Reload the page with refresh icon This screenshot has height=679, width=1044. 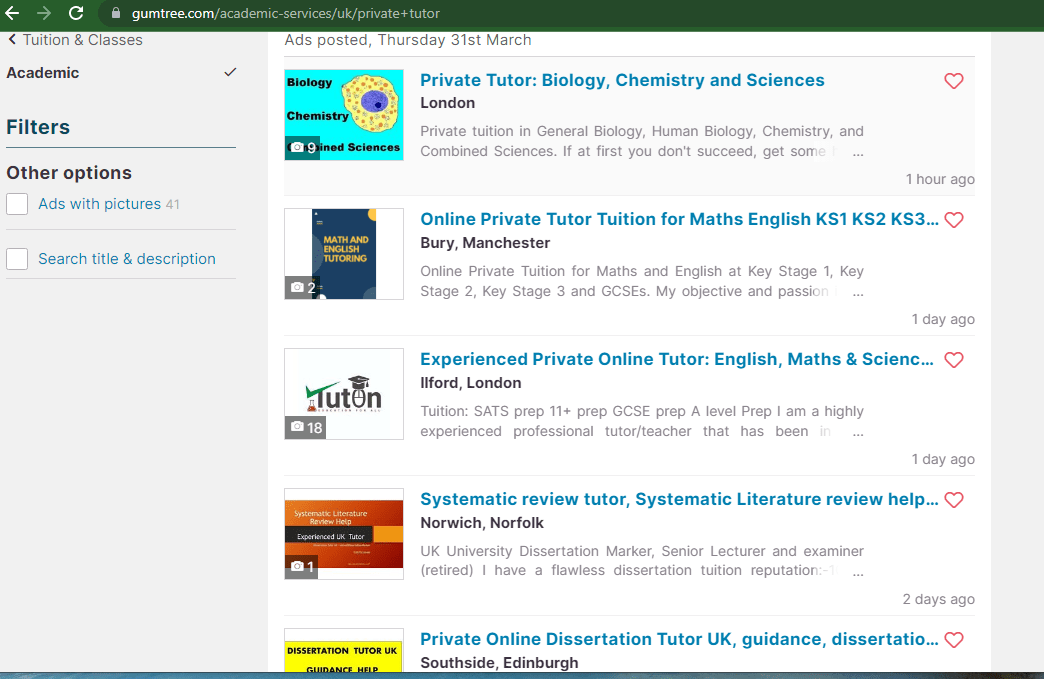(x=76, y=13)
